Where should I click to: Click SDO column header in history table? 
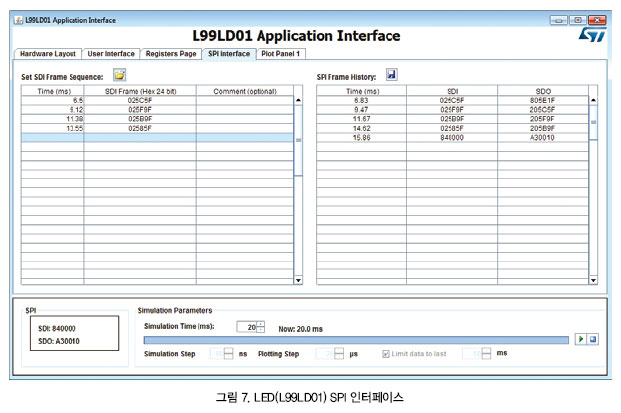(x=543, y=91)
